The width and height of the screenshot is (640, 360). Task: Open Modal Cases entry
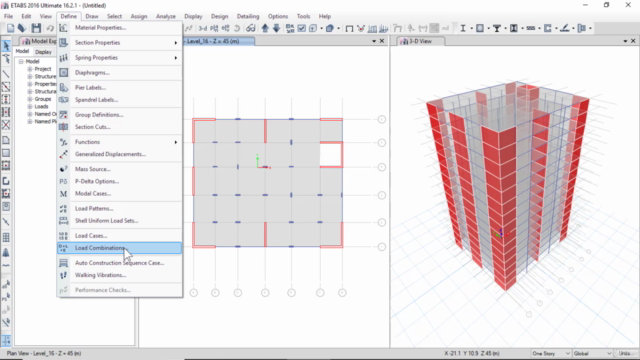(x=119, y=193)
